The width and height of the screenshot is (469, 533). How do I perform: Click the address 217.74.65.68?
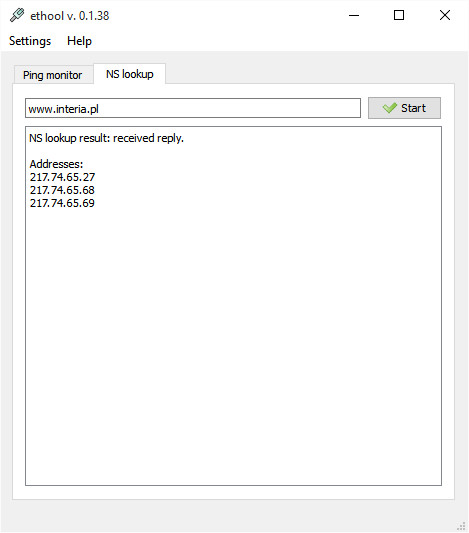pos(62,190)
